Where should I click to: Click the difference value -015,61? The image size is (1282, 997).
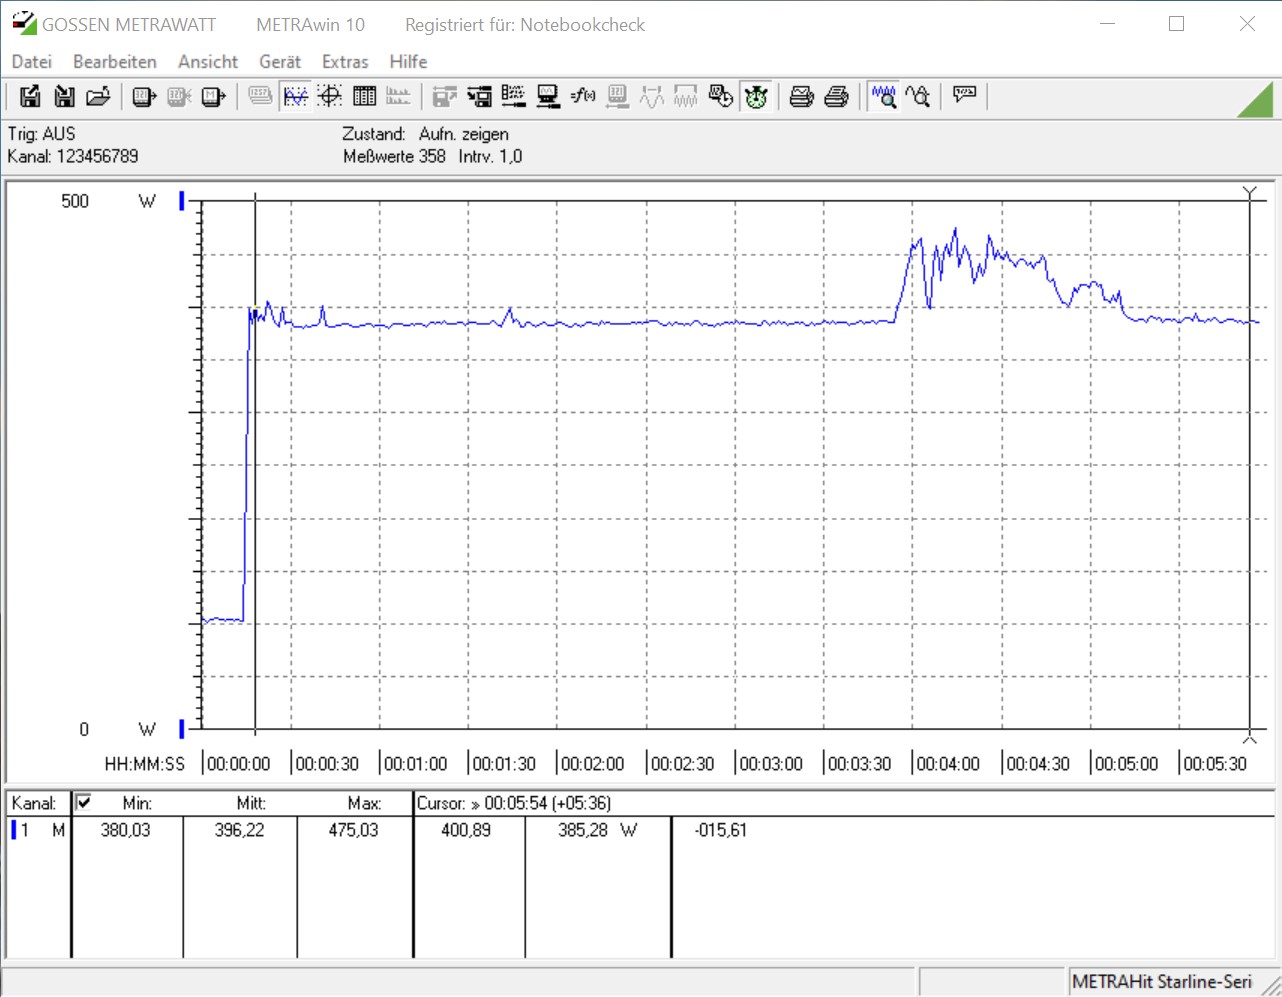(721, 830)
